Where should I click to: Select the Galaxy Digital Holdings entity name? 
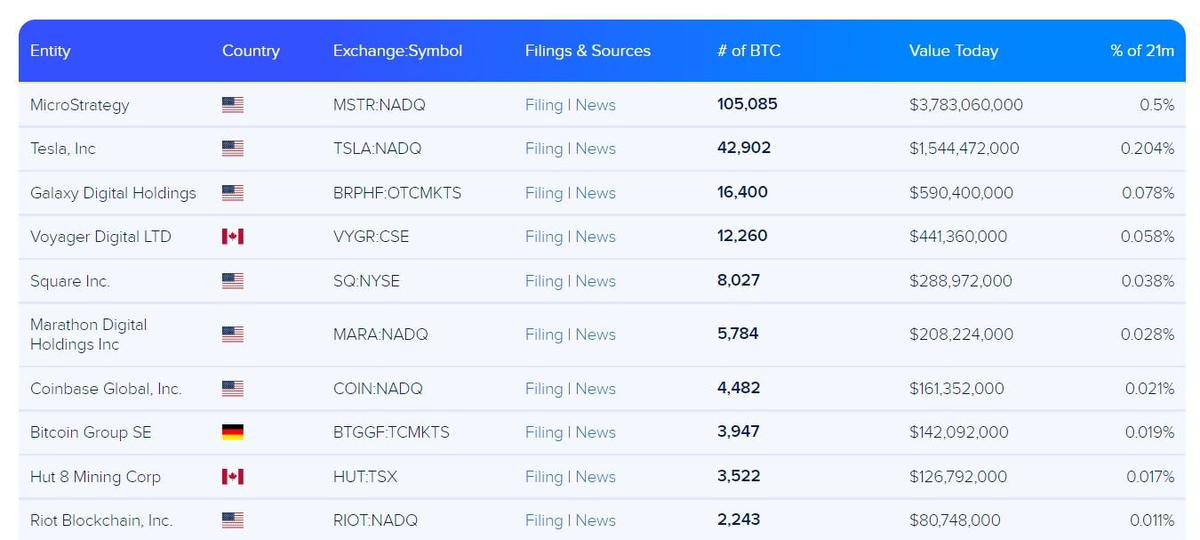(113, 193)
